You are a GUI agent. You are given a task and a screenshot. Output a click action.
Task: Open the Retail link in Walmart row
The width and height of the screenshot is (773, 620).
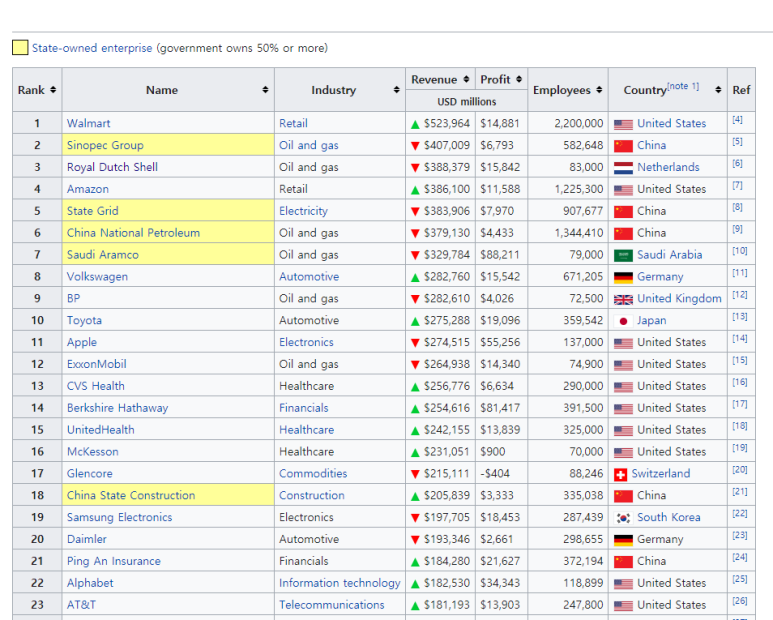293,123
